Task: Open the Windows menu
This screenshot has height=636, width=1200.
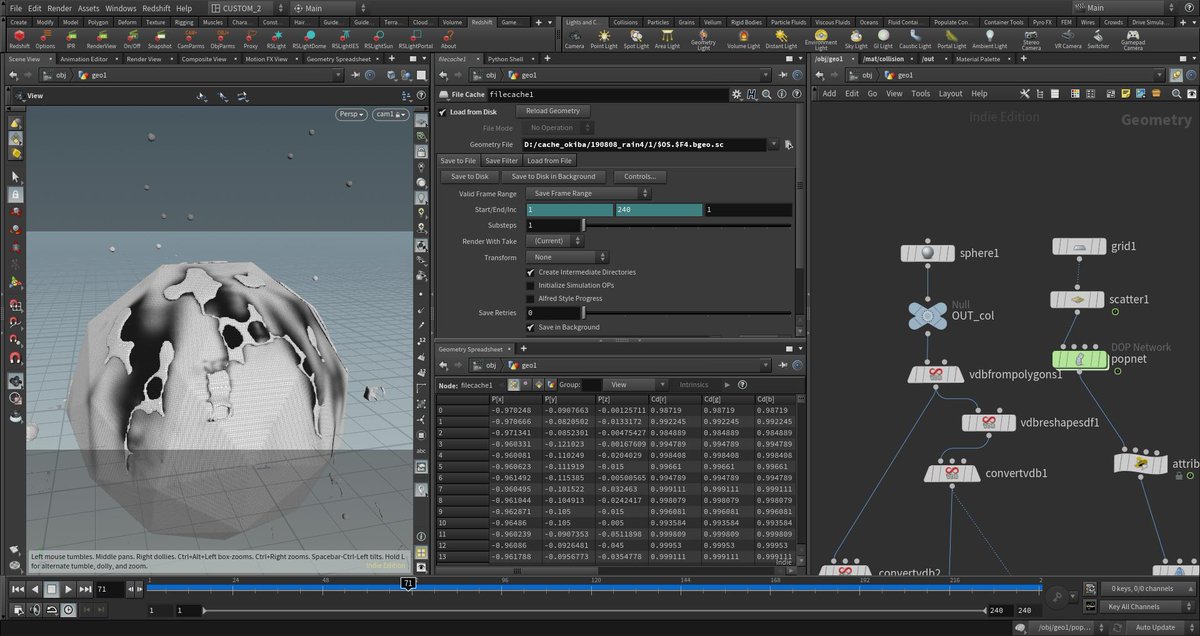Action: [120, 8]
